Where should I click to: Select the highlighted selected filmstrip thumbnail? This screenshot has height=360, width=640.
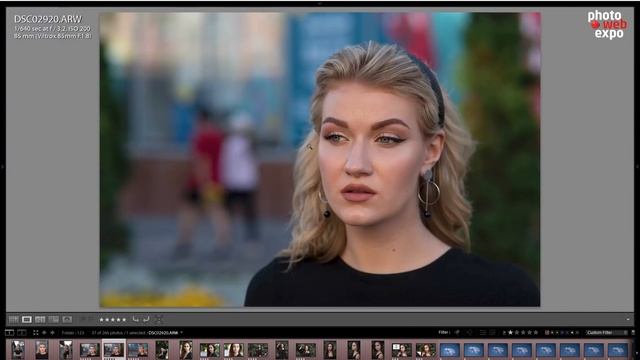coord(114,350)
